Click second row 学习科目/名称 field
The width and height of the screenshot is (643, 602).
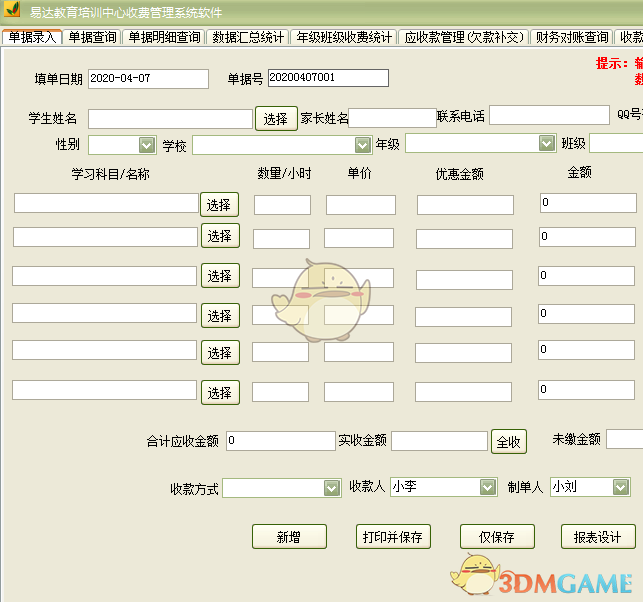coord(105,237)
